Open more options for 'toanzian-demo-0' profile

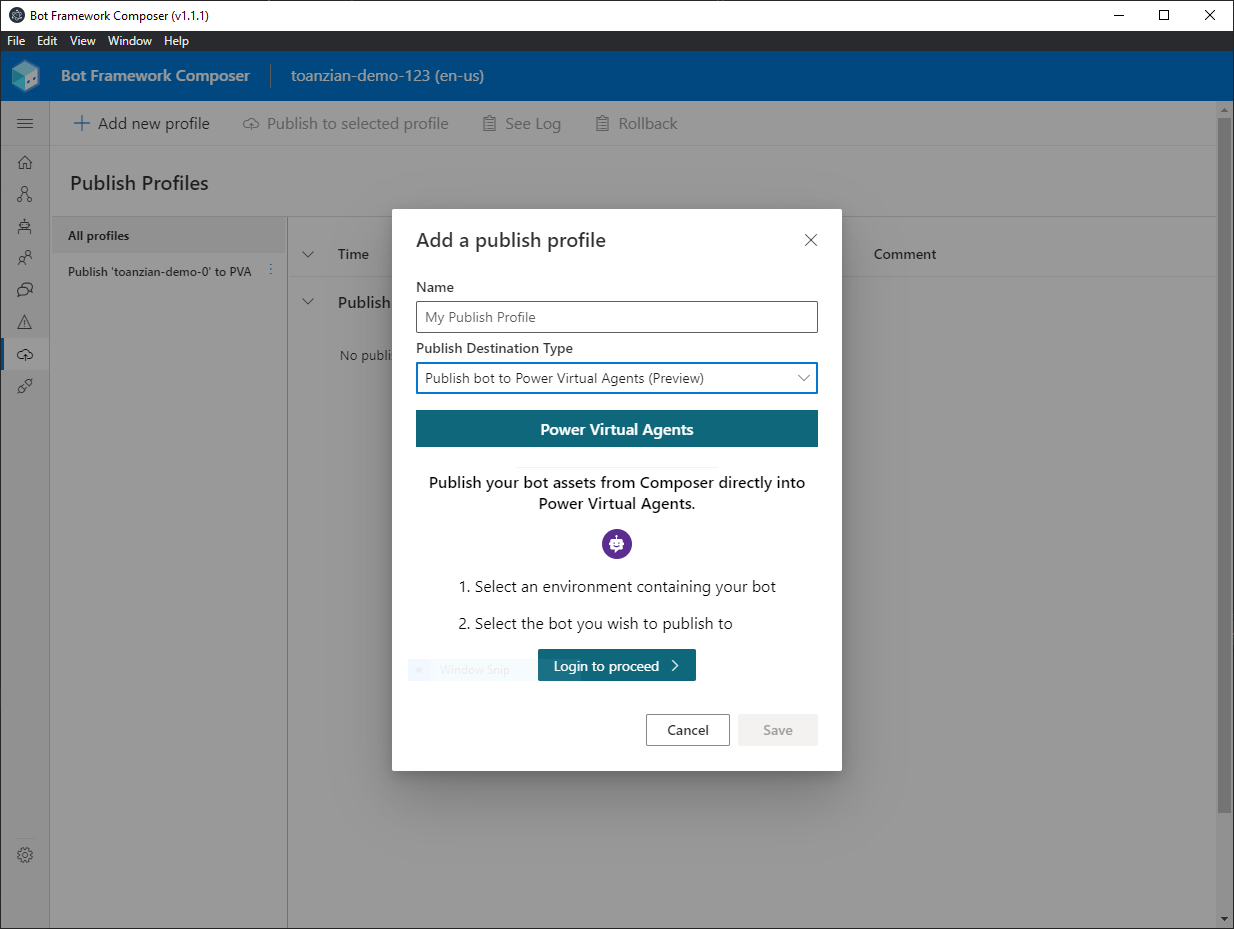270,271
